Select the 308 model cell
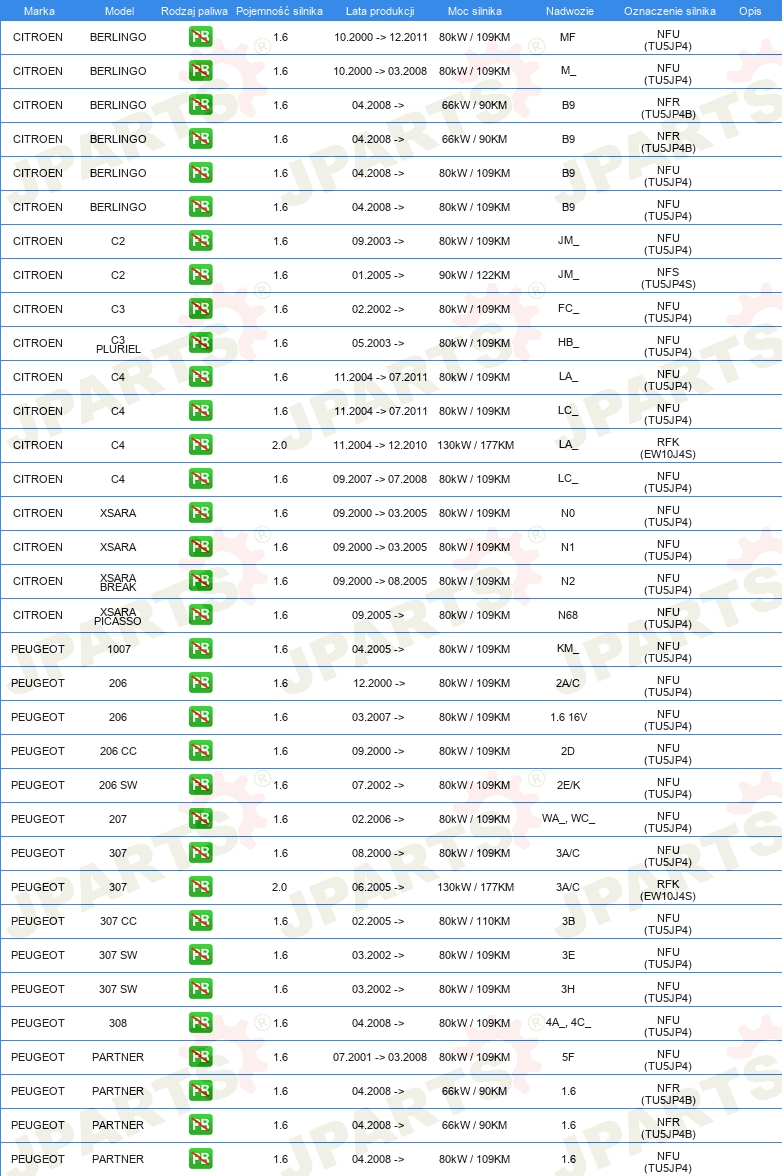The height and width of the screenshot is (1176, 782). 118,1023
